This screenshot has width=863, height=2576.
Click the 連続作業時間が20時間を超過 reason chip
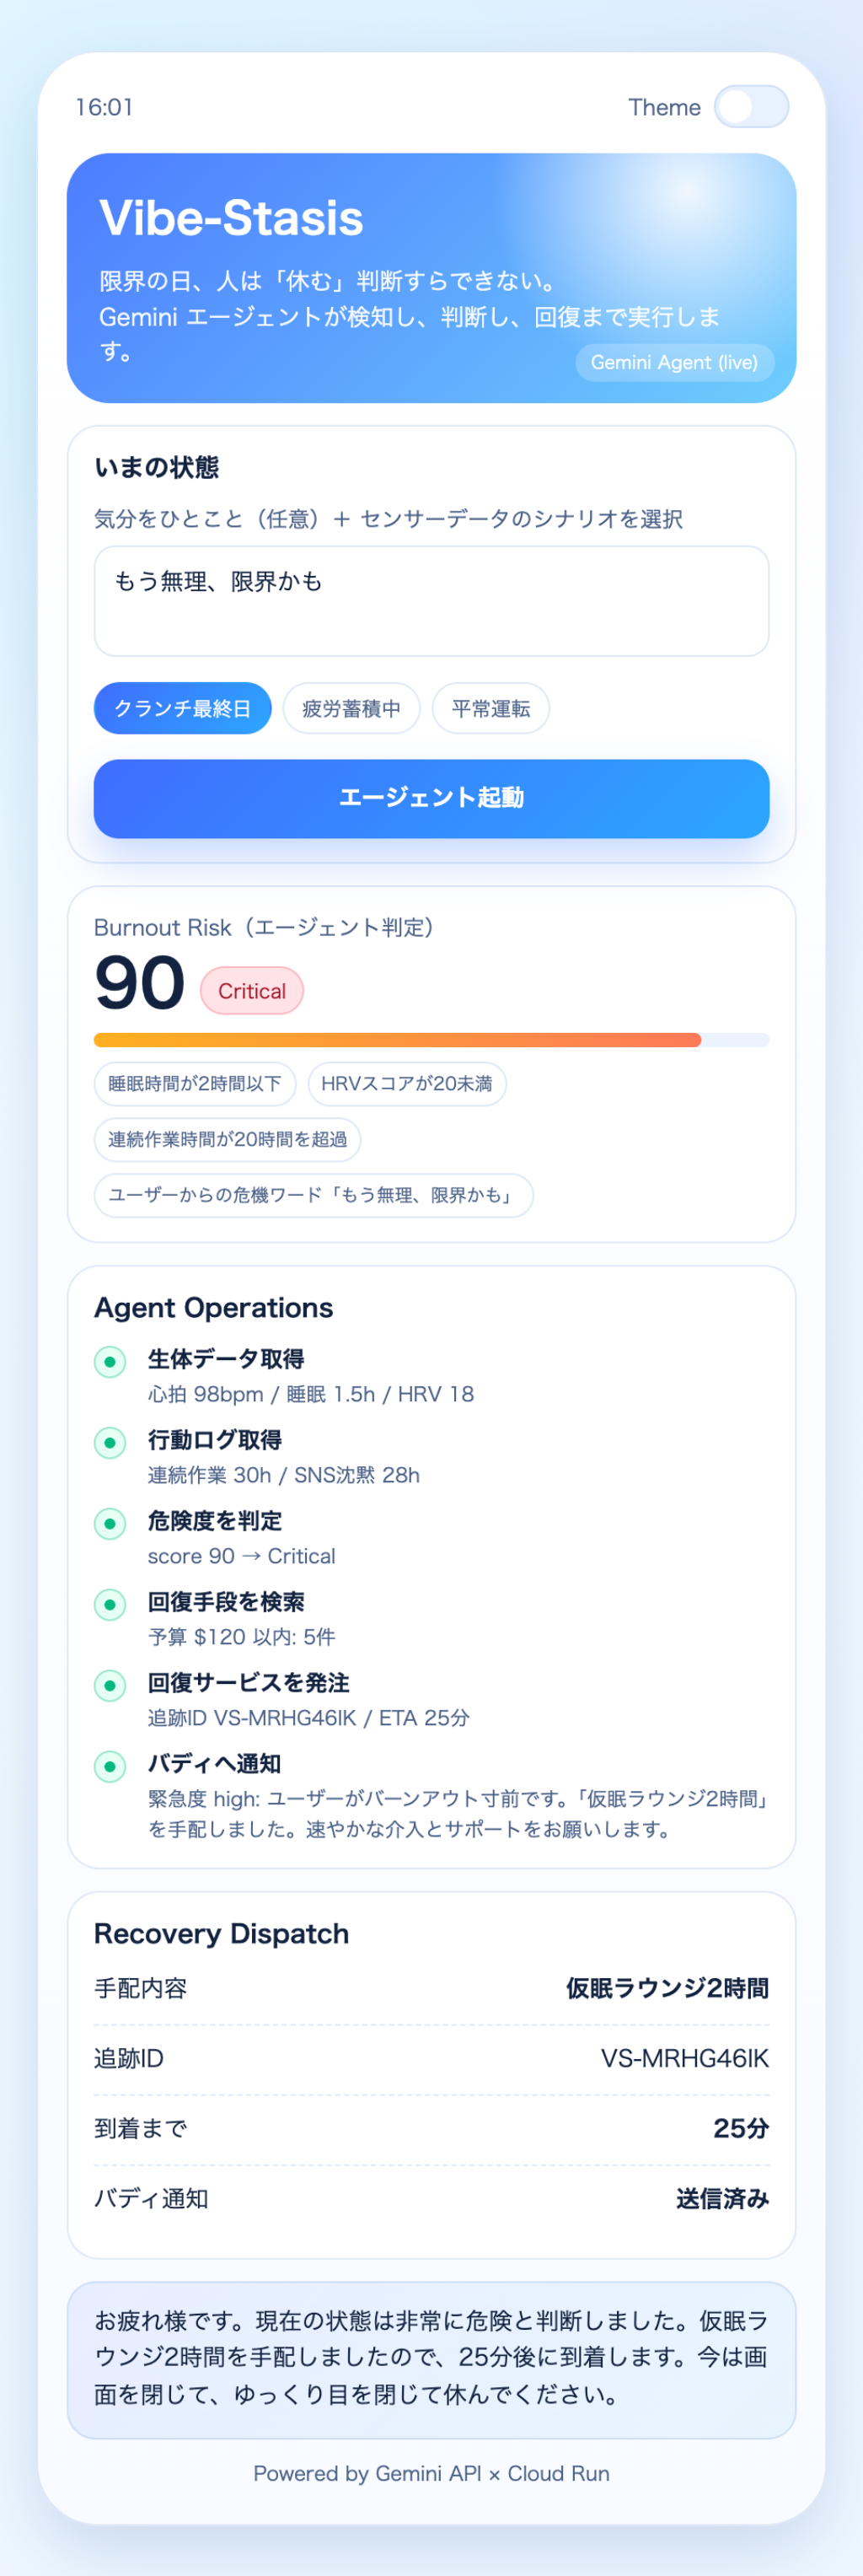[x=228, y=1139]
